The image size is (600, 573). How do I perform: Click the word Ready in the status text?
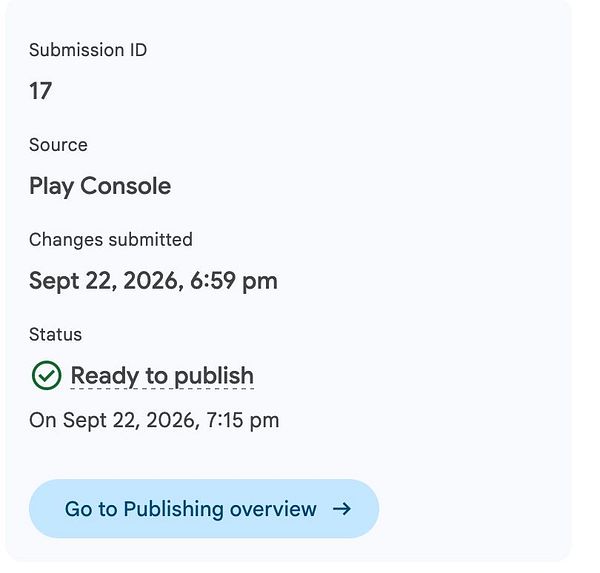pos(104,376)
